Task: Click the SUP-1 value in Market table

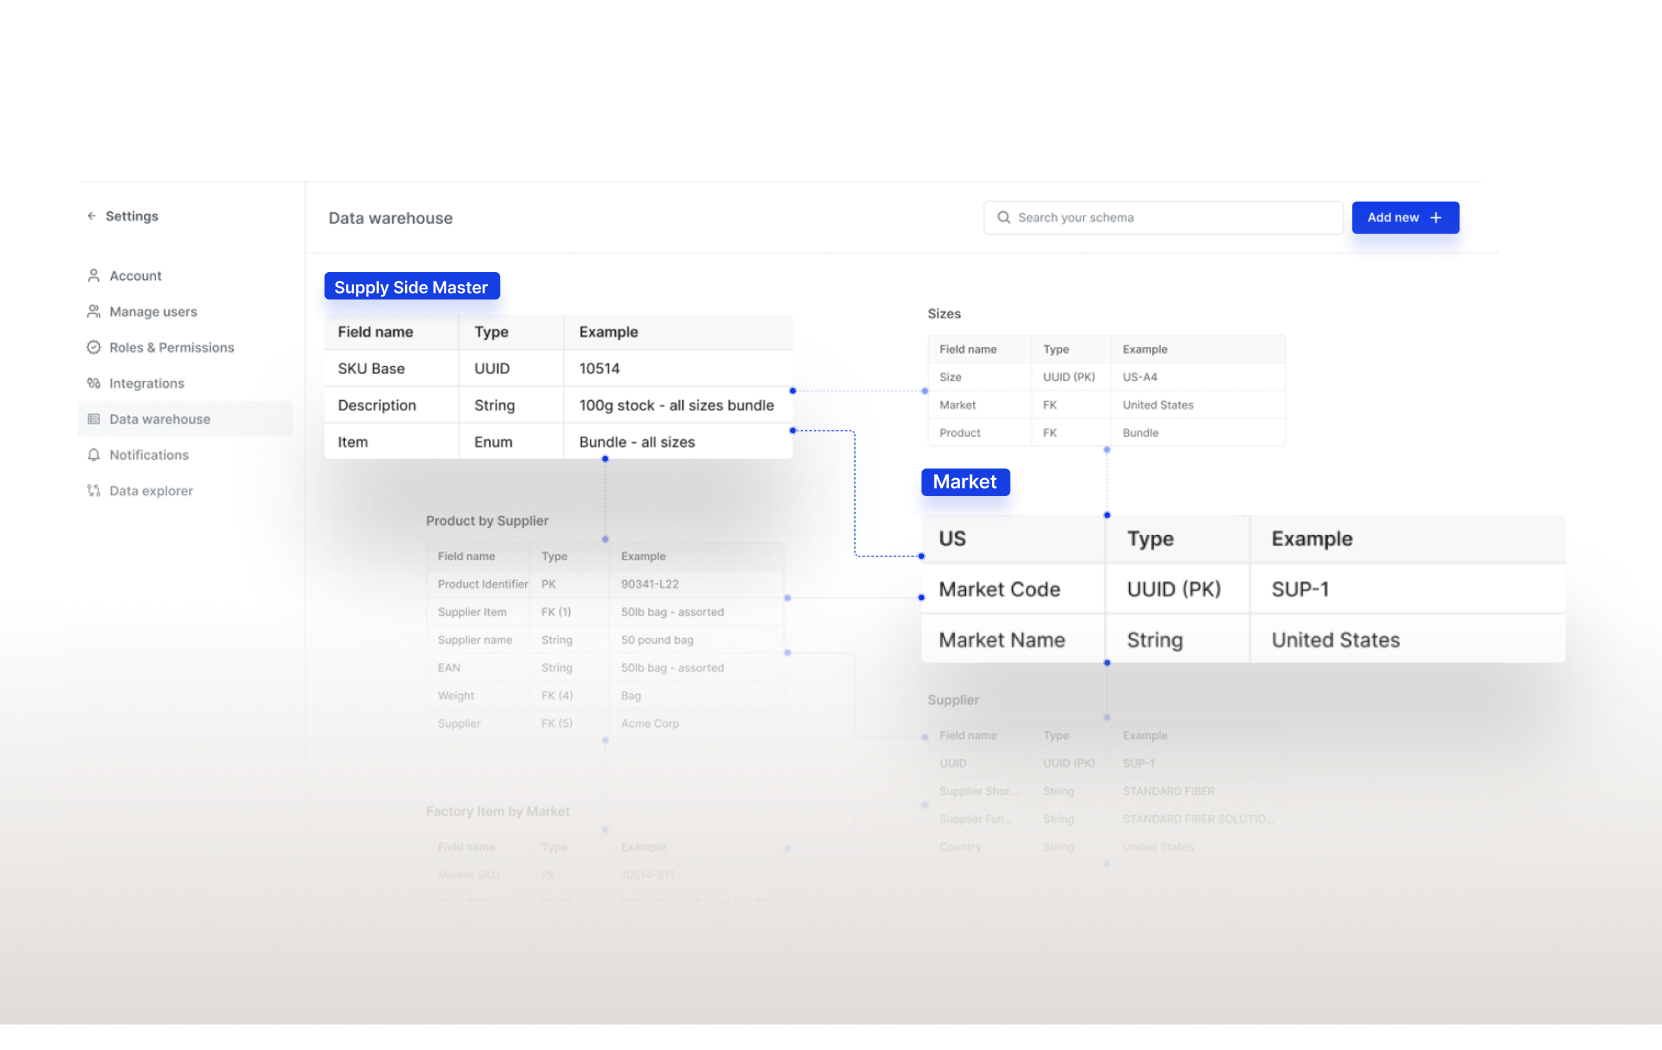Action: click(1300, 589)
